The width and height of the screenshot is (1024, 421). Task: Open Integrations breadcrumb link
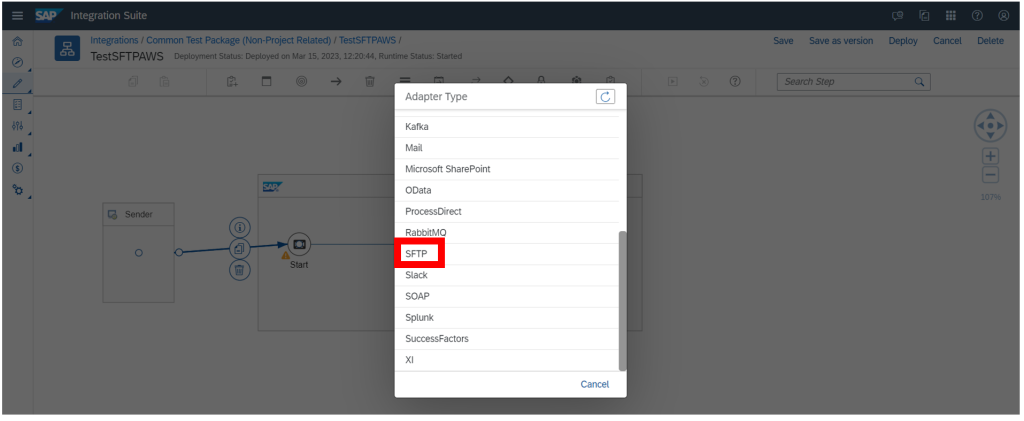coord(114,40)
